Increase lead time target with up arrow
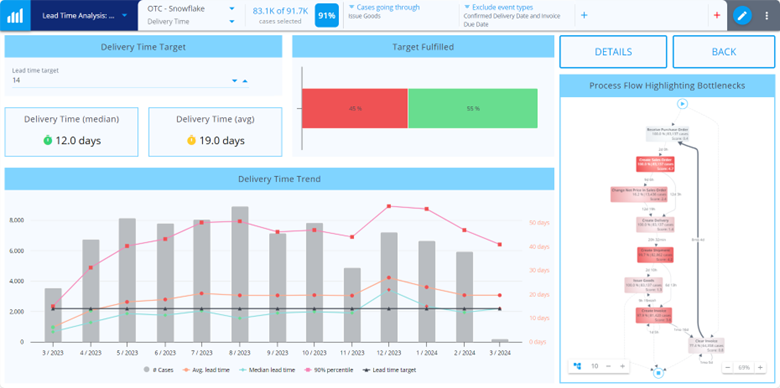This screenshot has width=780, height=388. pyautogui.click(x=245, y=81)
